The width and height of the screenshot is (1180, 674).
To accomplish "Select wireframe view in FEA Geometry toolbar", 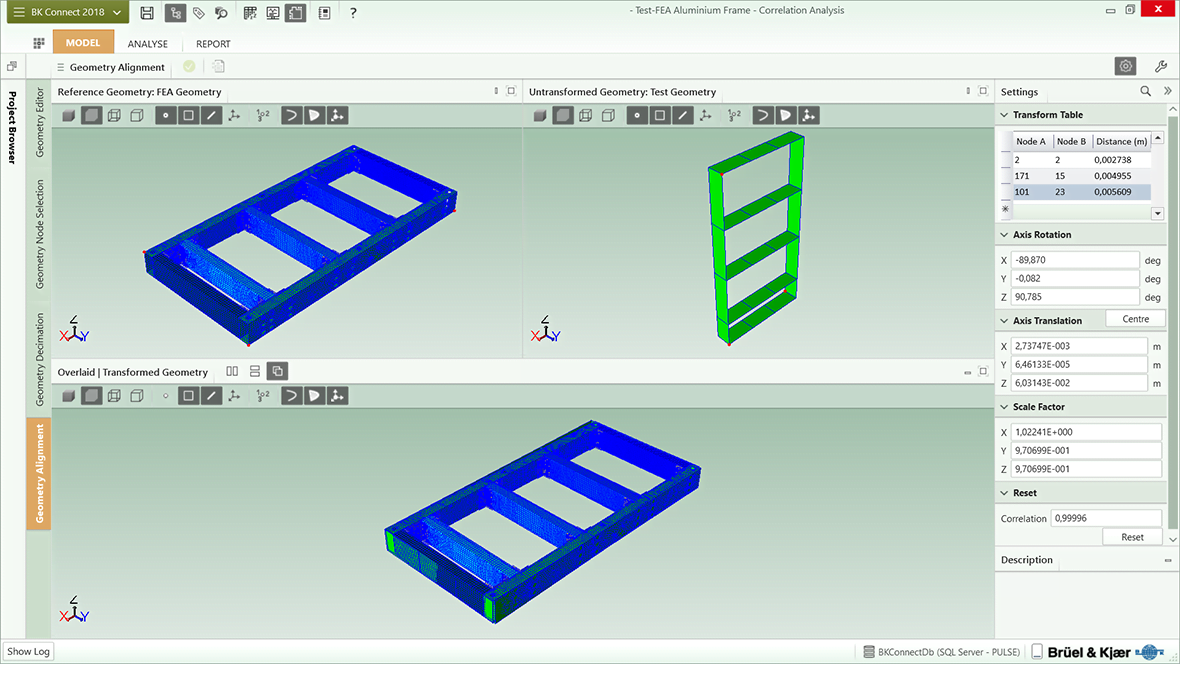I will [x=114, y=115].
